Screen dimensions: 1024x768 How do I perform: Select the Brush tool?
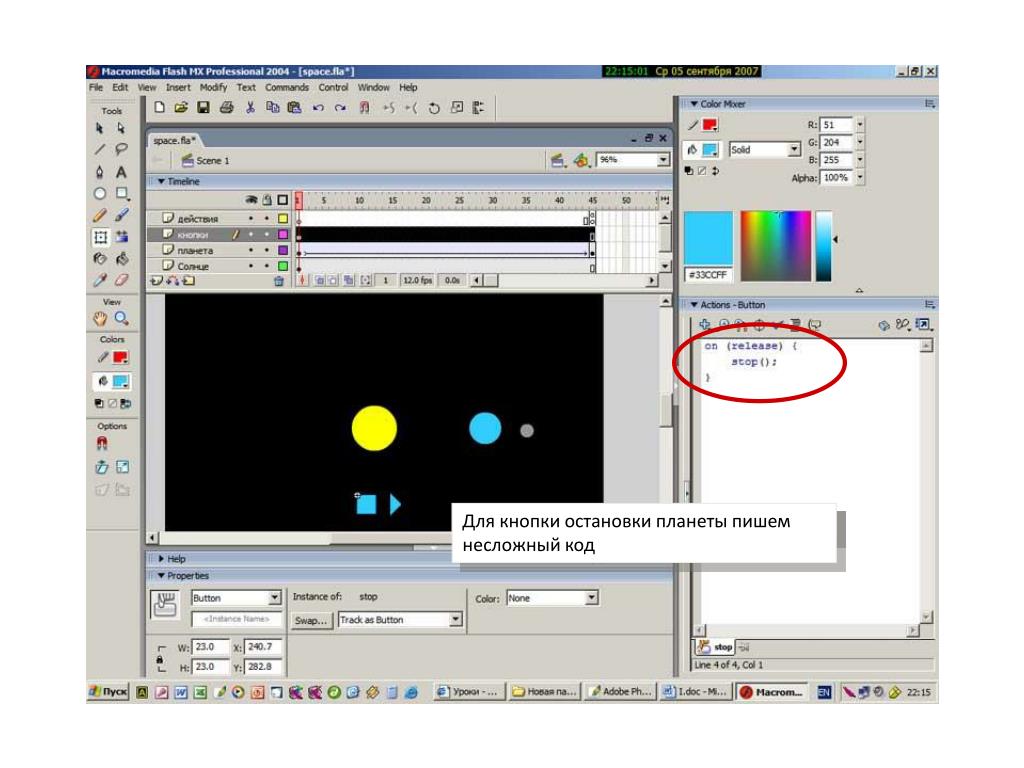coord(121,215)
